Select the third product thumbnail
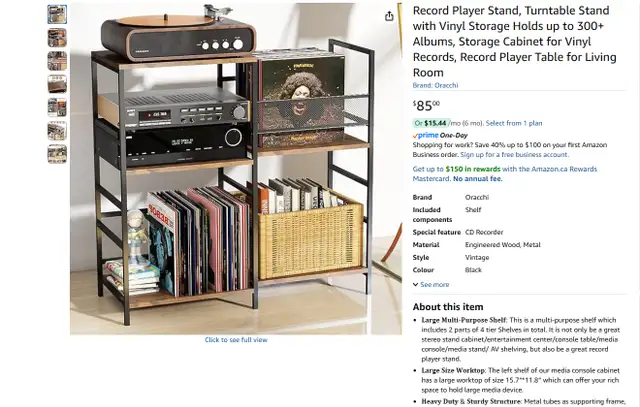 57,61
